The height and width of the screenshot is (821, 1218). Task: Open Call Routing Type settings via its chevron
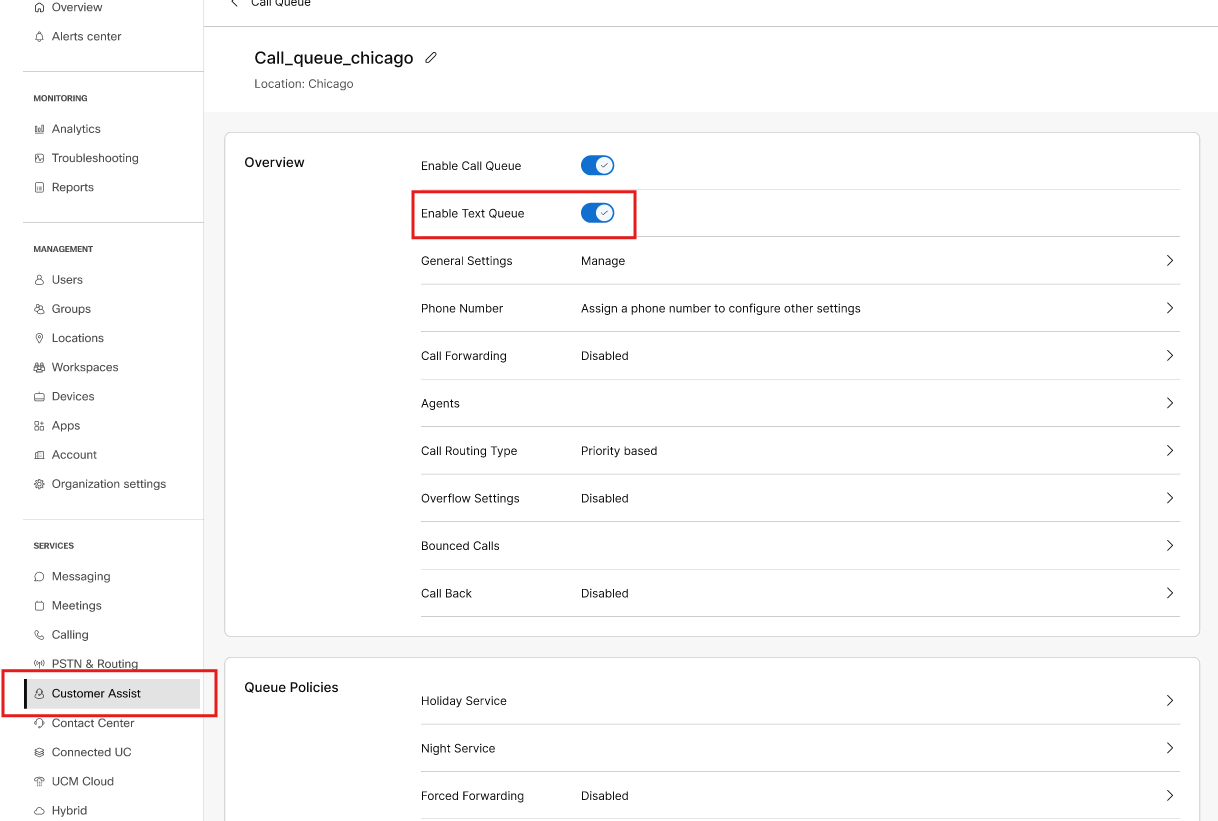[1169, 450]
